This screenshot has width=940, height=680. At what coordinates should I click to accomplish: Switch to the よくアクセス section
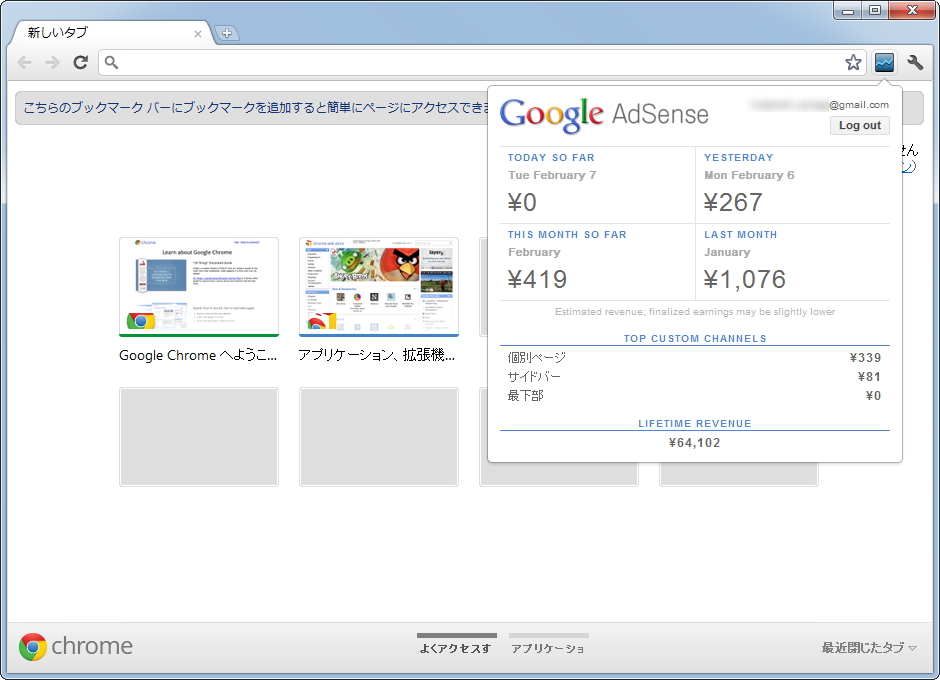(x=456, y=647)
